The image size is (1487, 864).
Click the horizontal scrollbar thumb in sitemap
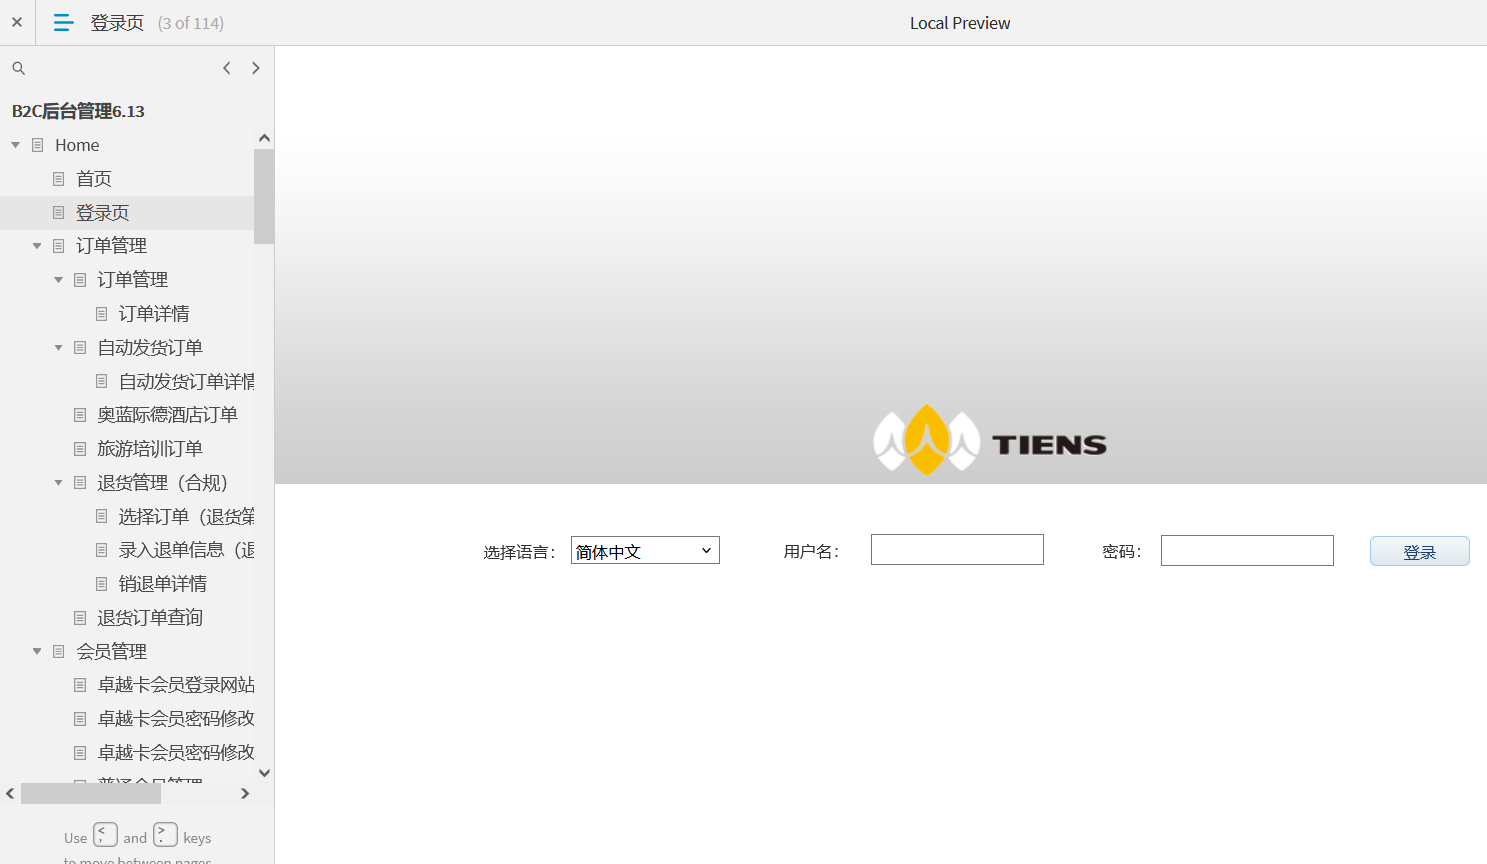[91, 794]
